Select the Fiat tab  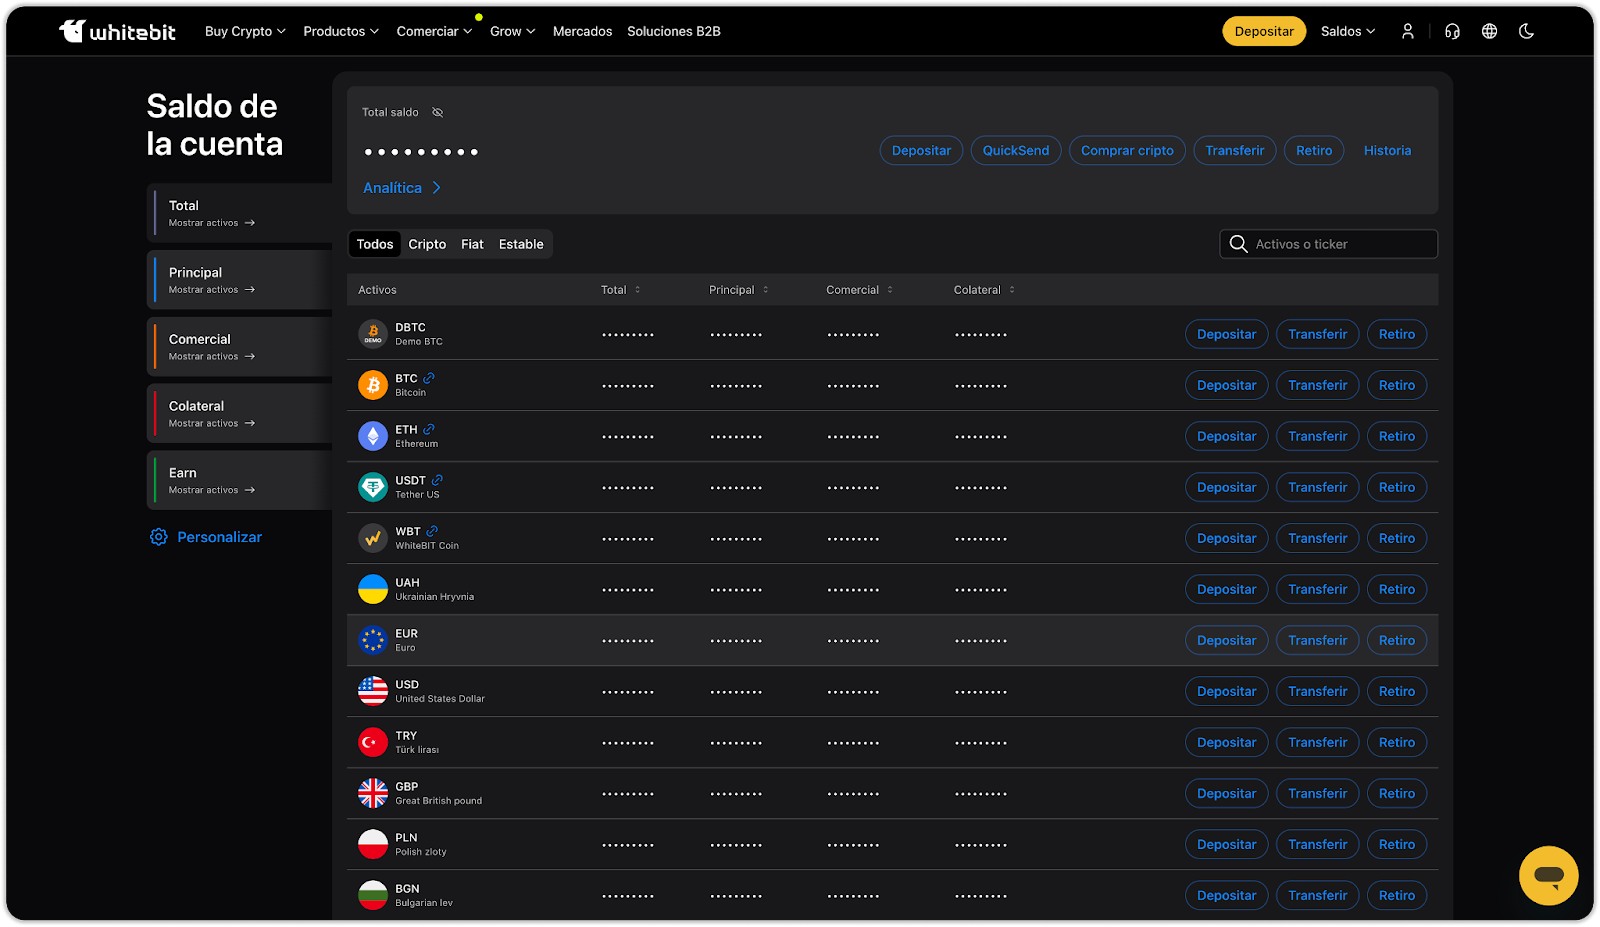point(472,244)
